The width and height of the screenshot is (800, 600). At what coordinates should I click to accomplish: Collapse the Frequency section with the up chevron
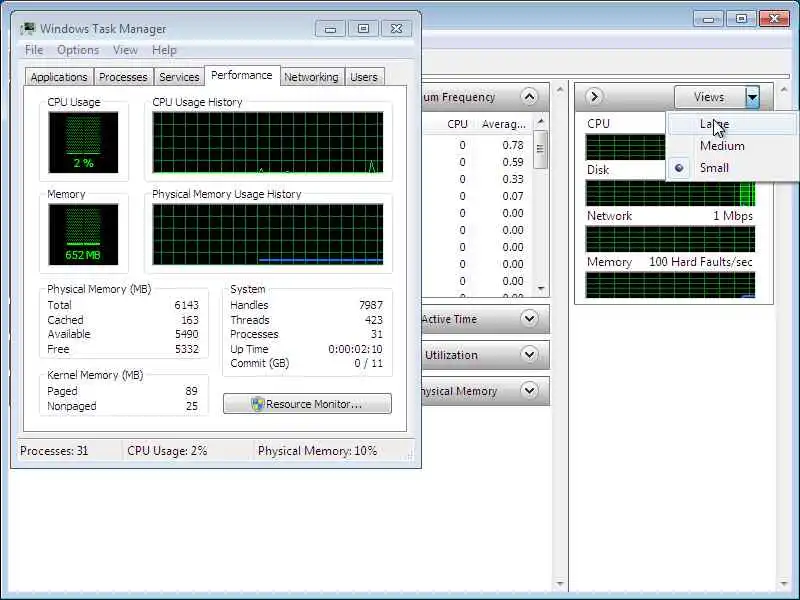pos(530,96)
